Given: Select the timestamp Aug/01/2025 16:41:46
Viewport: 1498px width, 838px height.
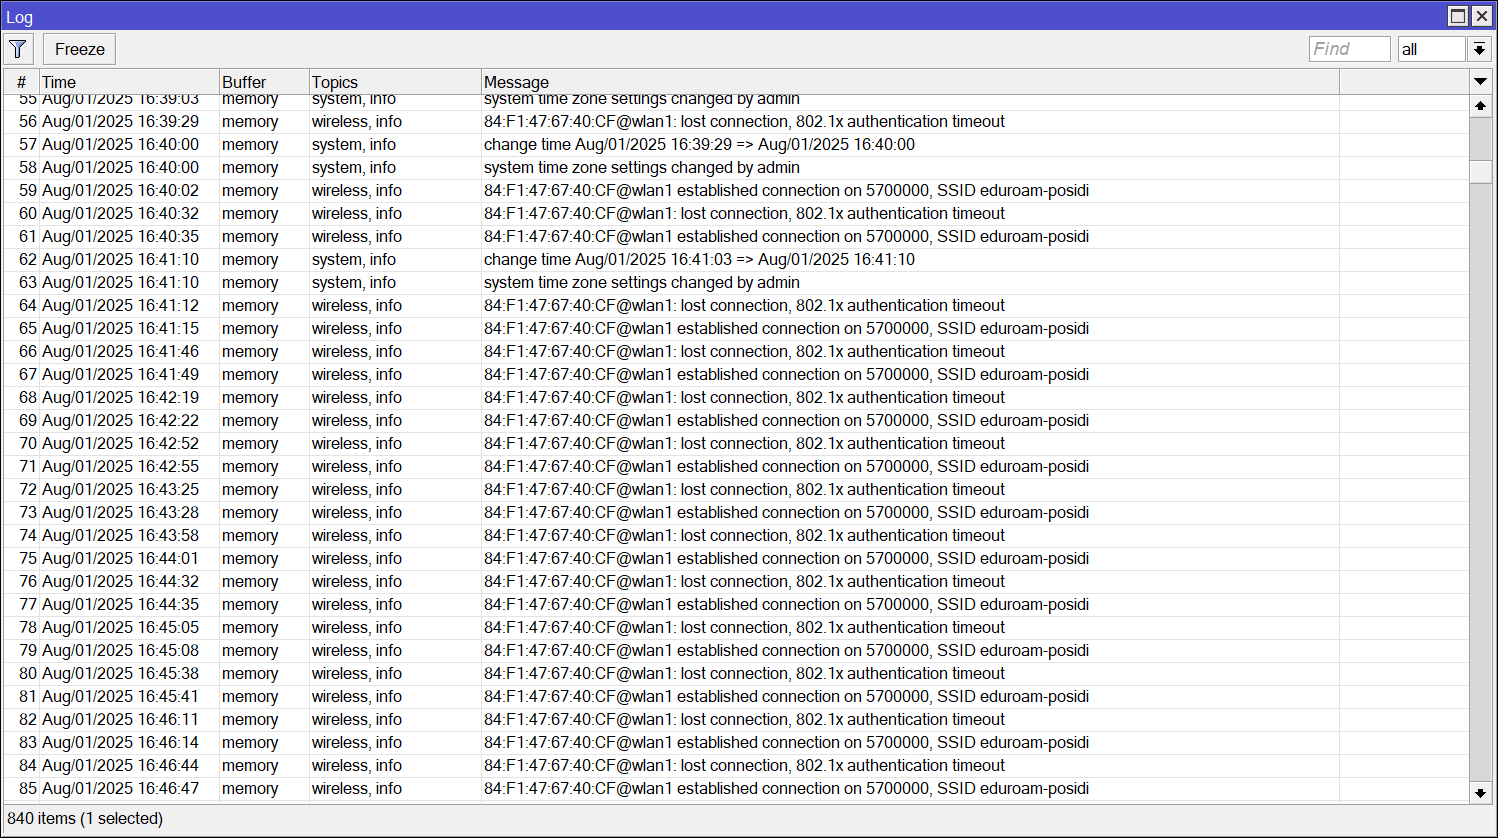Looking at the screenshot, I should (x=120, y=351).
